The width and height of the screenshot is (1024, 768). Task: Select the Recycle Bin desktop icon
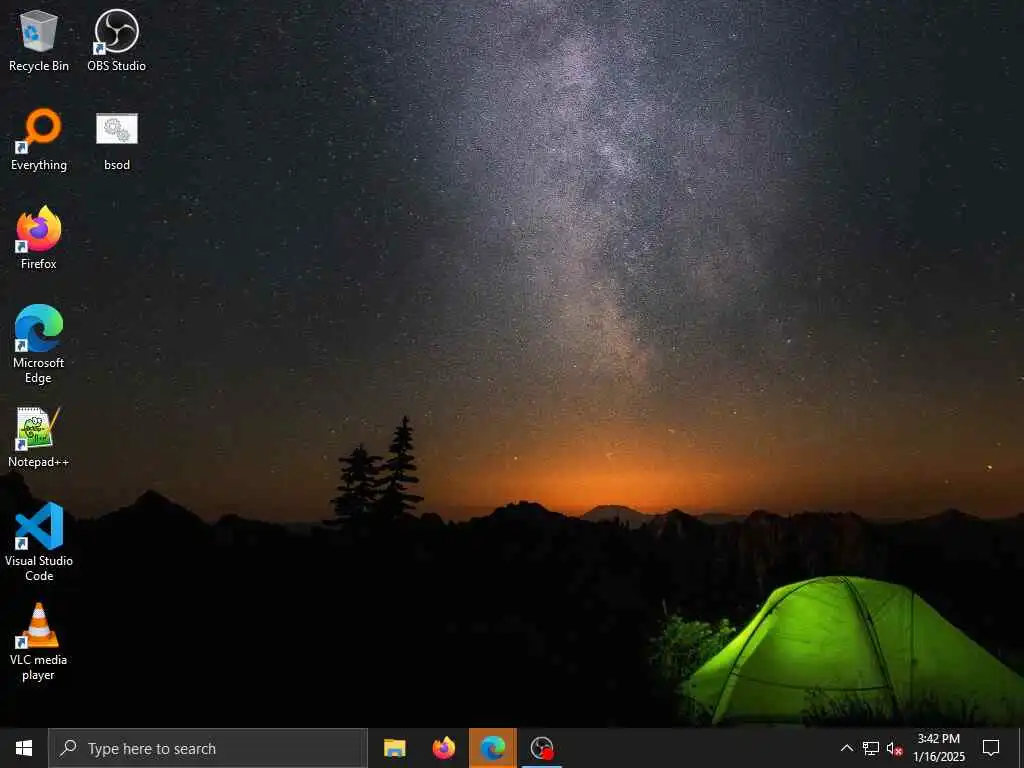(39, 40)
